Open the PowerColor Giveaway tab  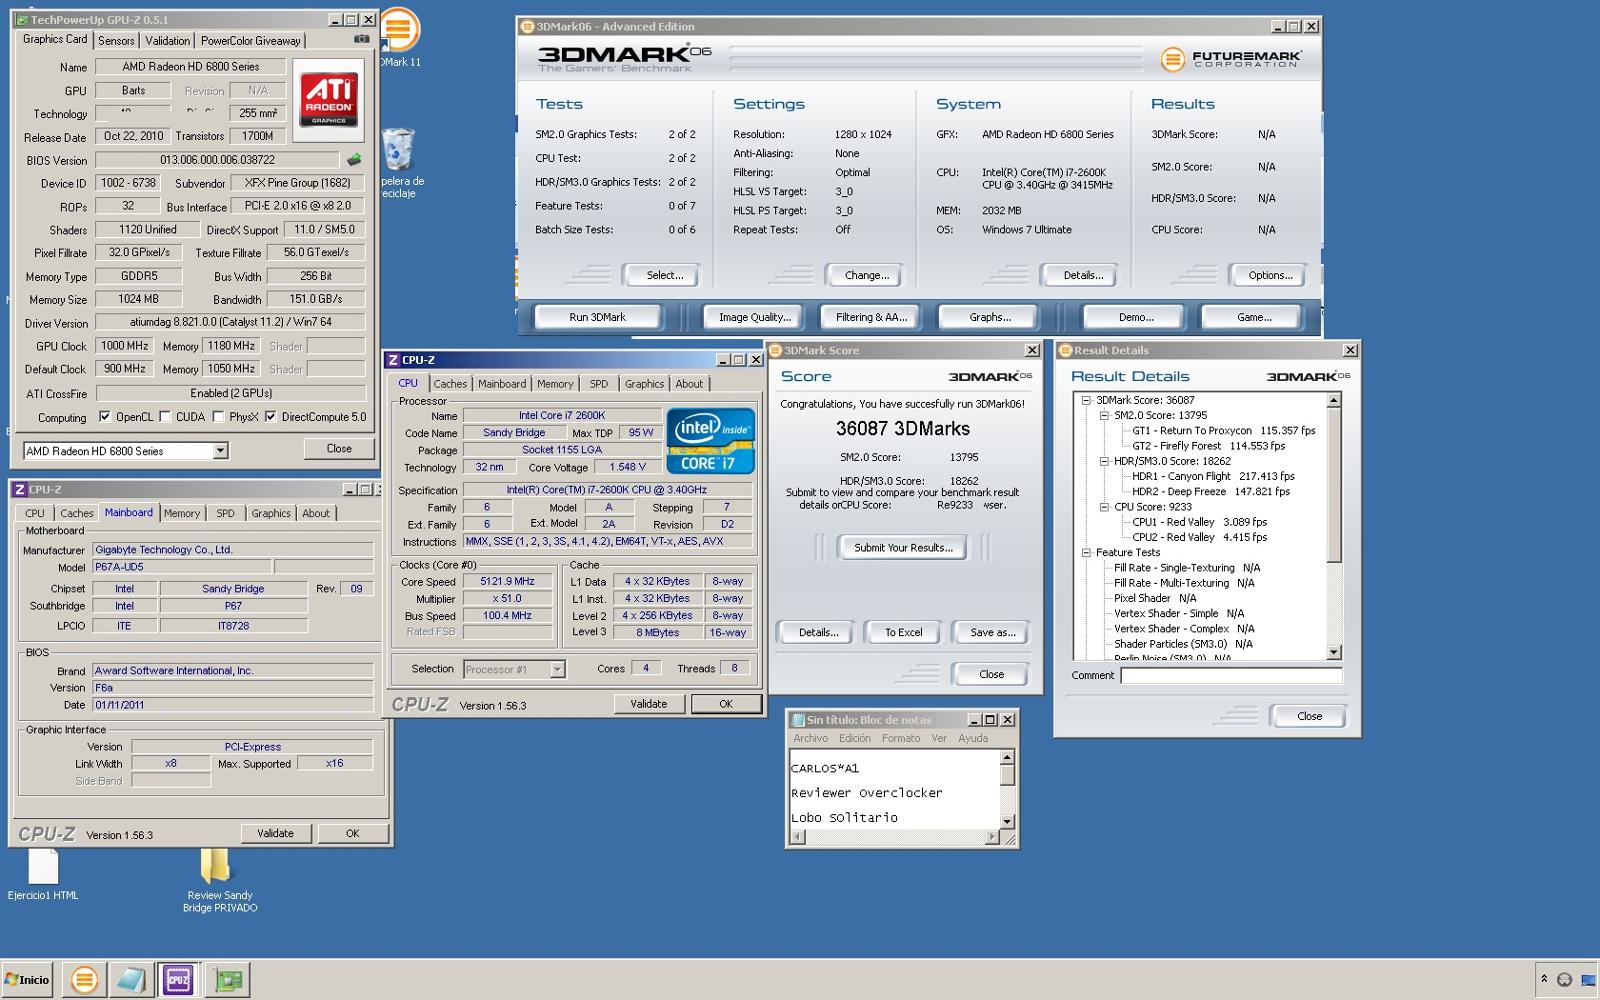(250, 41)
